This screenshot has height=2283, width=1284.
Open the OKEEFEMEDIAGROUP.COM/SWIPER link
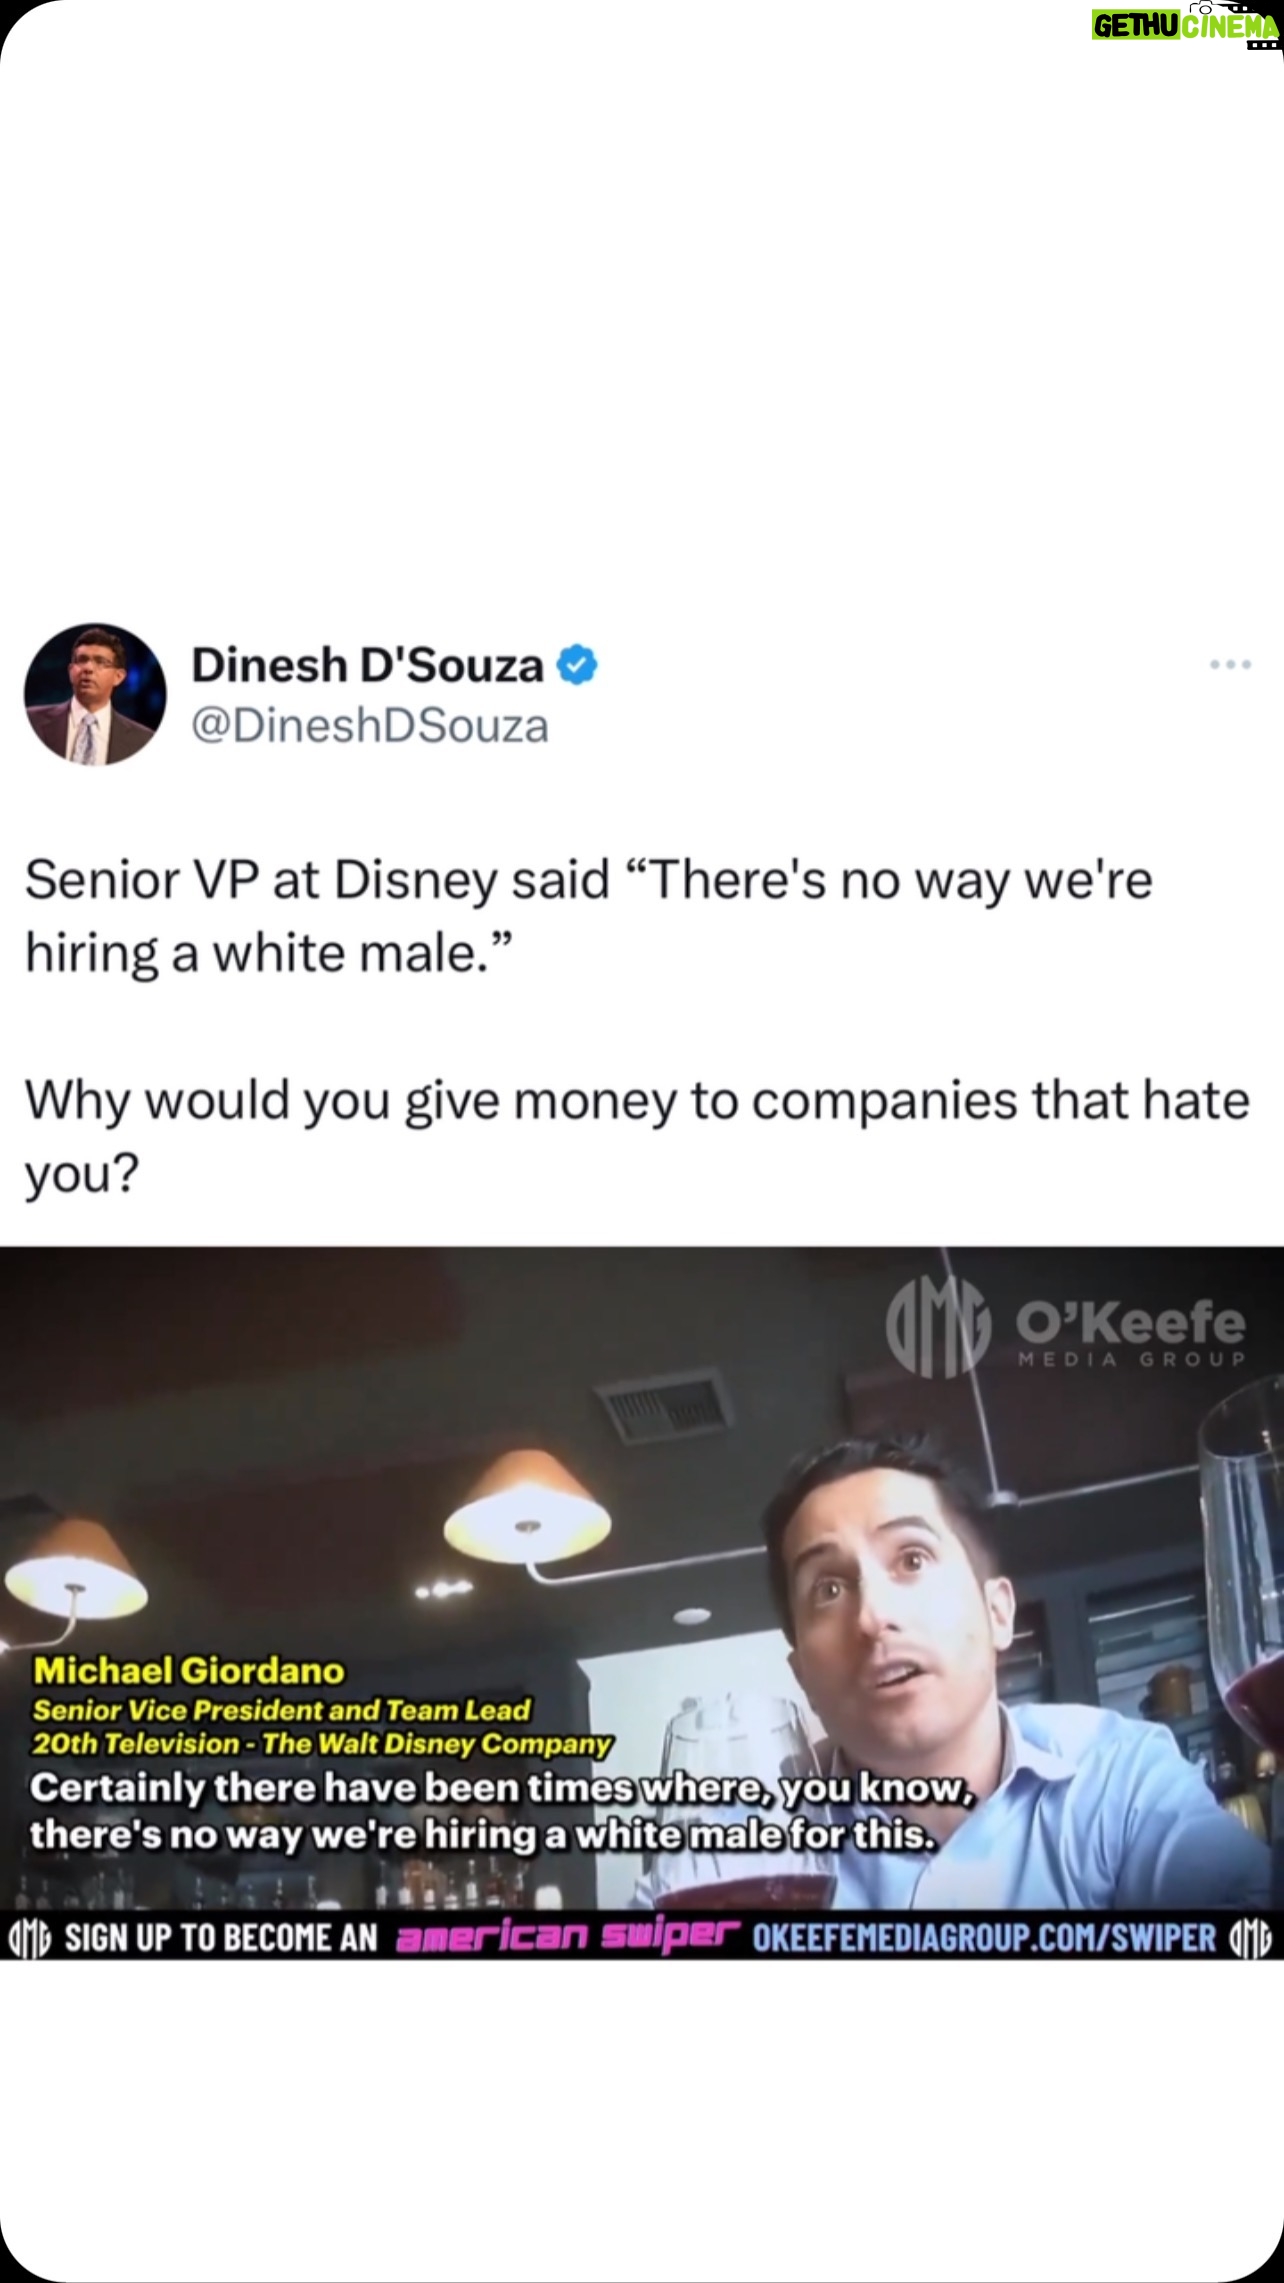[x=984, y=1938]
